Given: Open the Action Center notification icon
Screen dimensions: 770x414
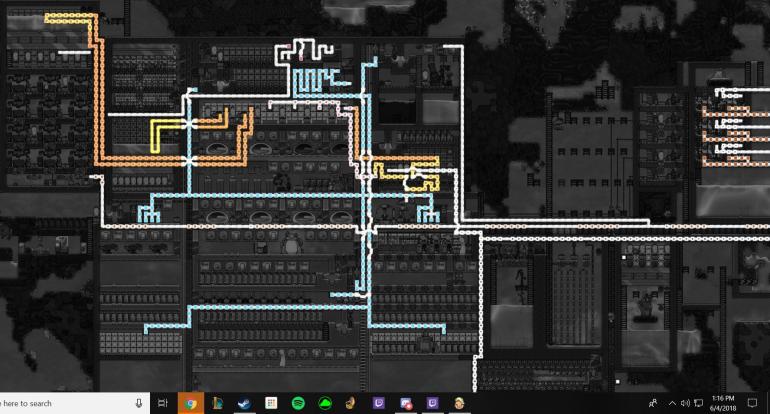Looking at the screenshot, I should point(752,403).
